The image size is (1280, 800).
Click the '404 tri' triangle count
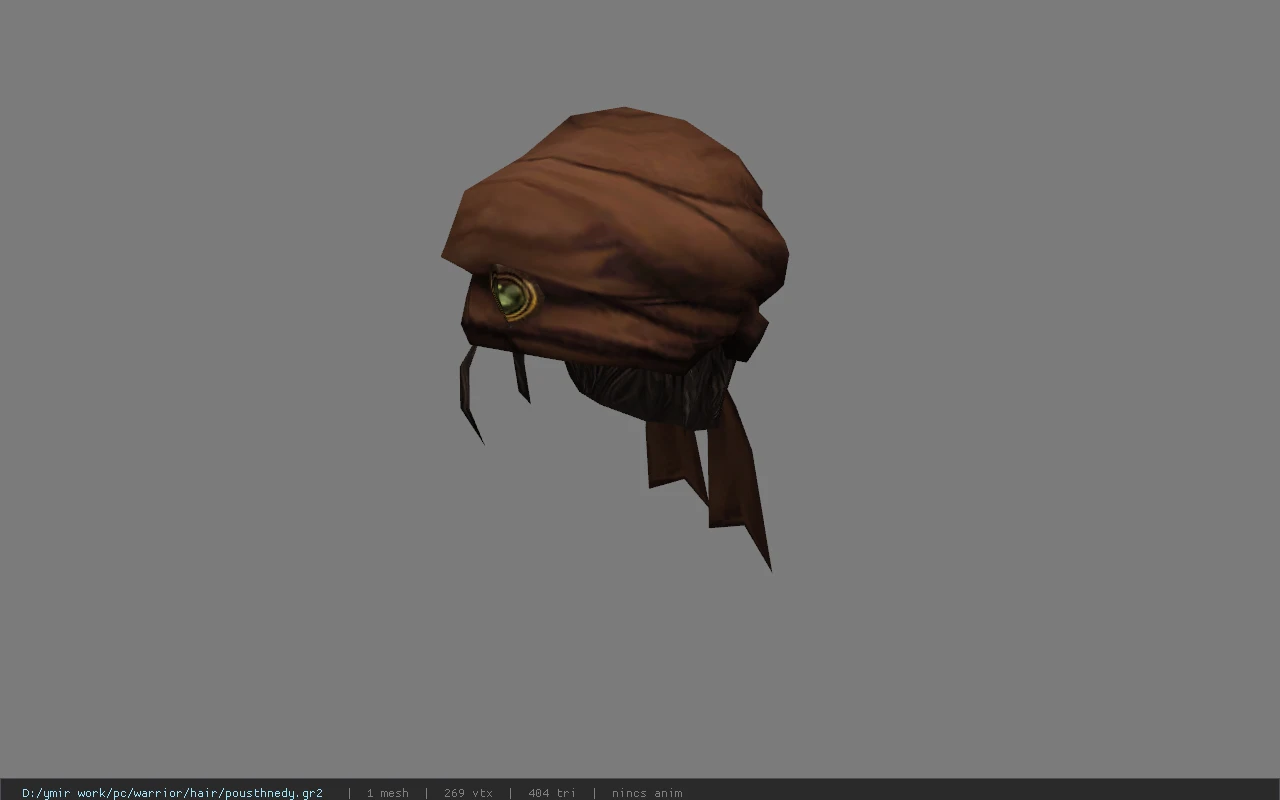pos(552,793)
